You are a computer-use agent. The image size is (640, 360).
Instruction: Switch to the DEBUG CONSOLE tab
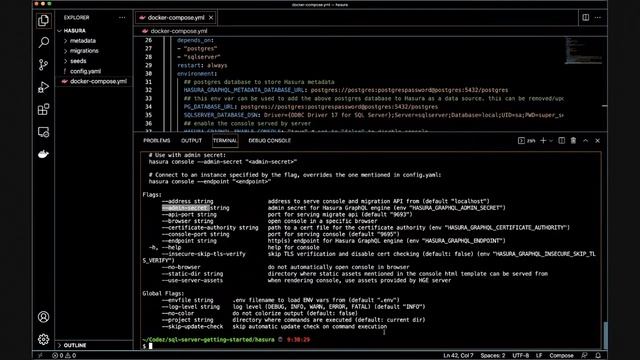pos(270,140)
